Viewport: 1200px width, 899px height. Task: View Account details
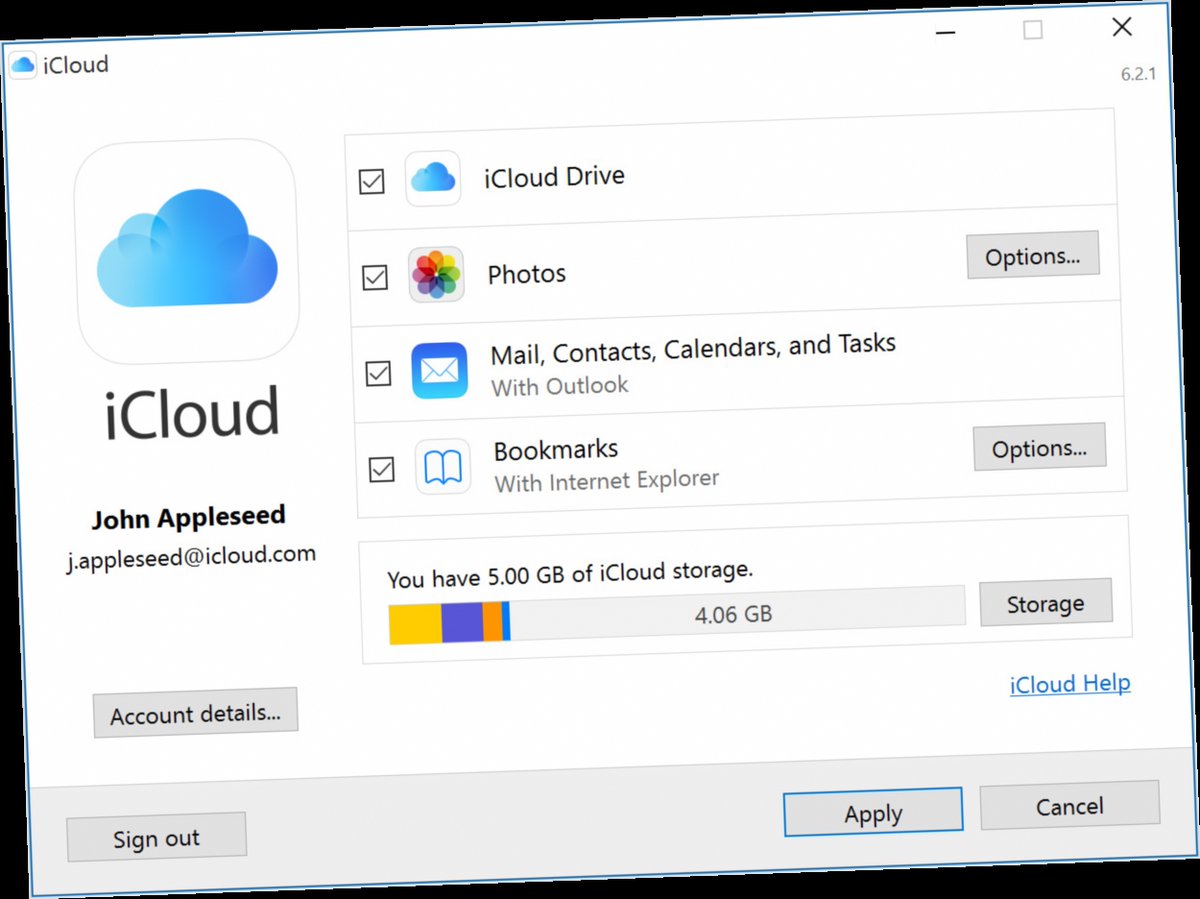(195, 713)
